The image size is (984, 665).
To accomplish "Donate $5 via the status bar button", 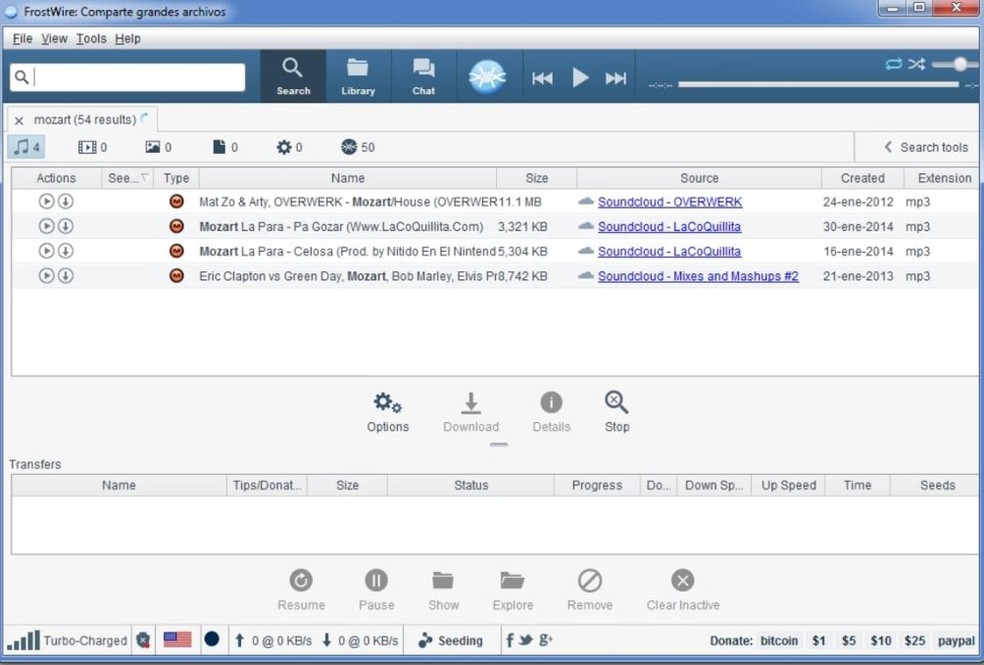I will 848,640.
